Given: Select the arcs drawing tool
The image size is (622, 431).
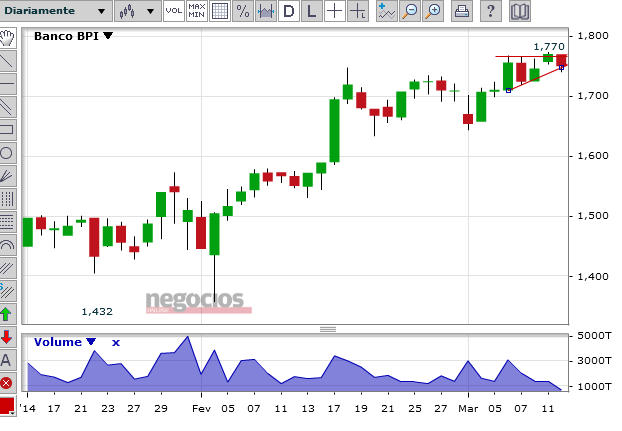Looking at the screenshot, I should click(7, 245).
